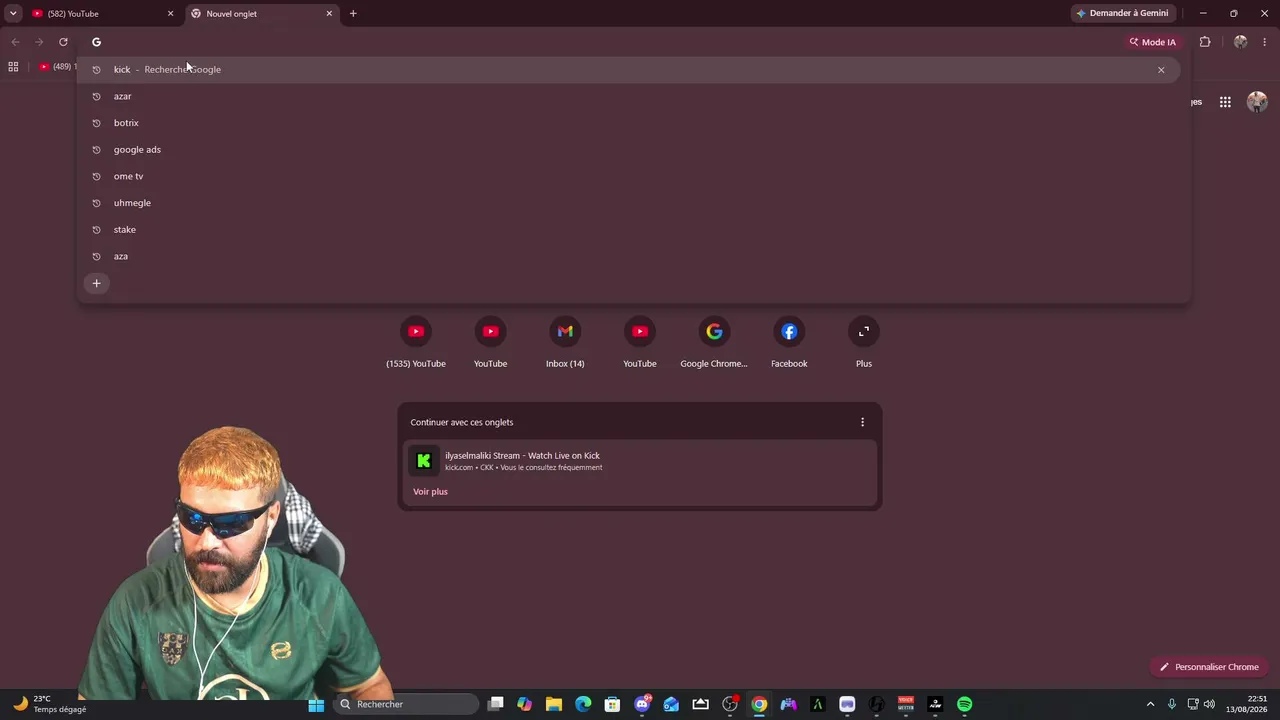Open the weather widget showing 23°C

[x=50, y=704]
